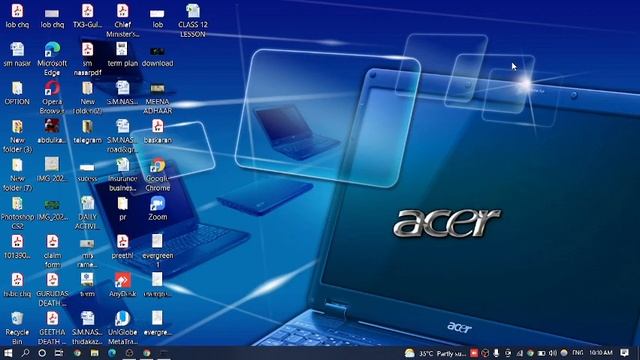Select the DAILY ACTIVI document icon
Image resolution: width=640 pixels, height=360 pixels.
point(87,212)
